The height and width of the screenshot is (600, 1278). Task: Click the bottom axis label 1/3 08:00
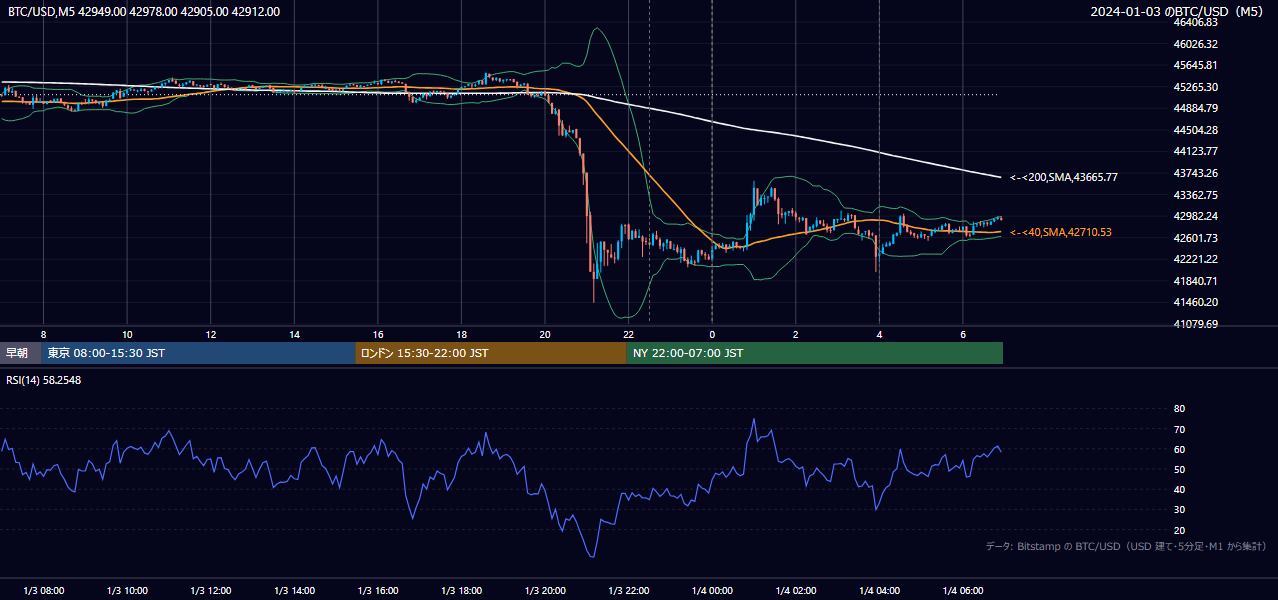pos(43,591)
